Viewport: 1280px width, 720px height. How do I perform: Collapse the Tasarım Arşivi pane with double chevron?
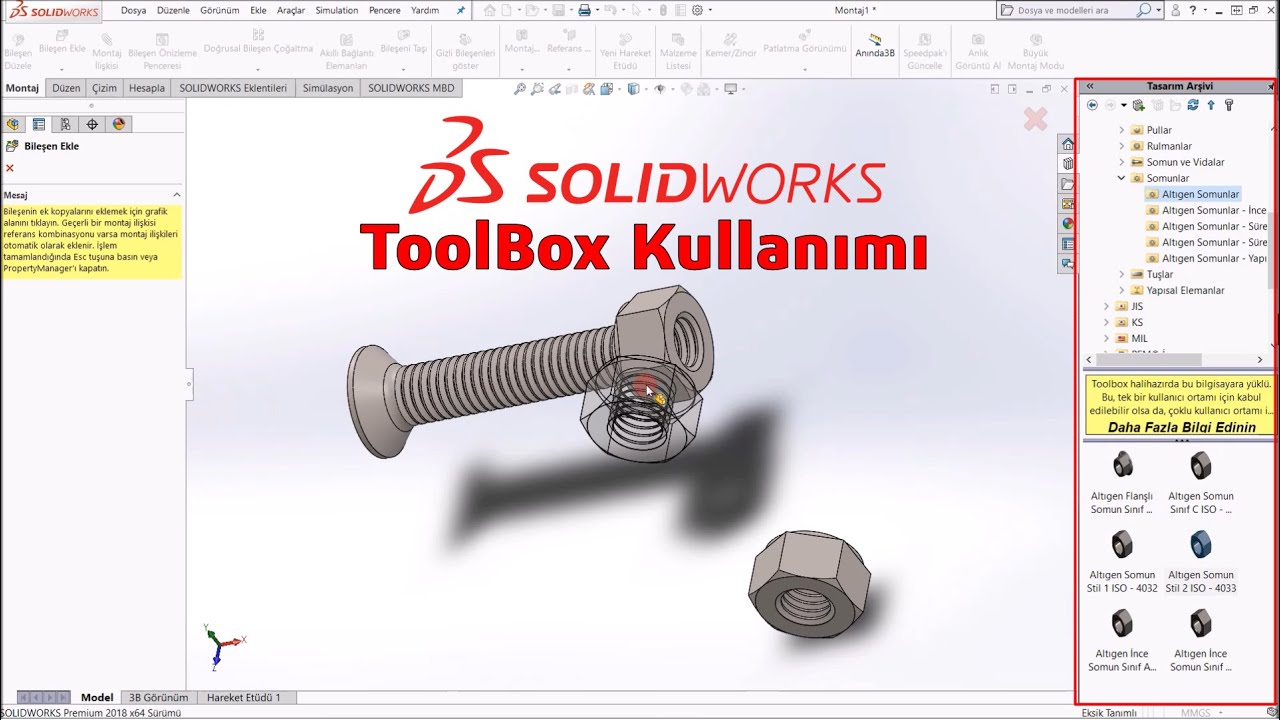point(1090,87)
